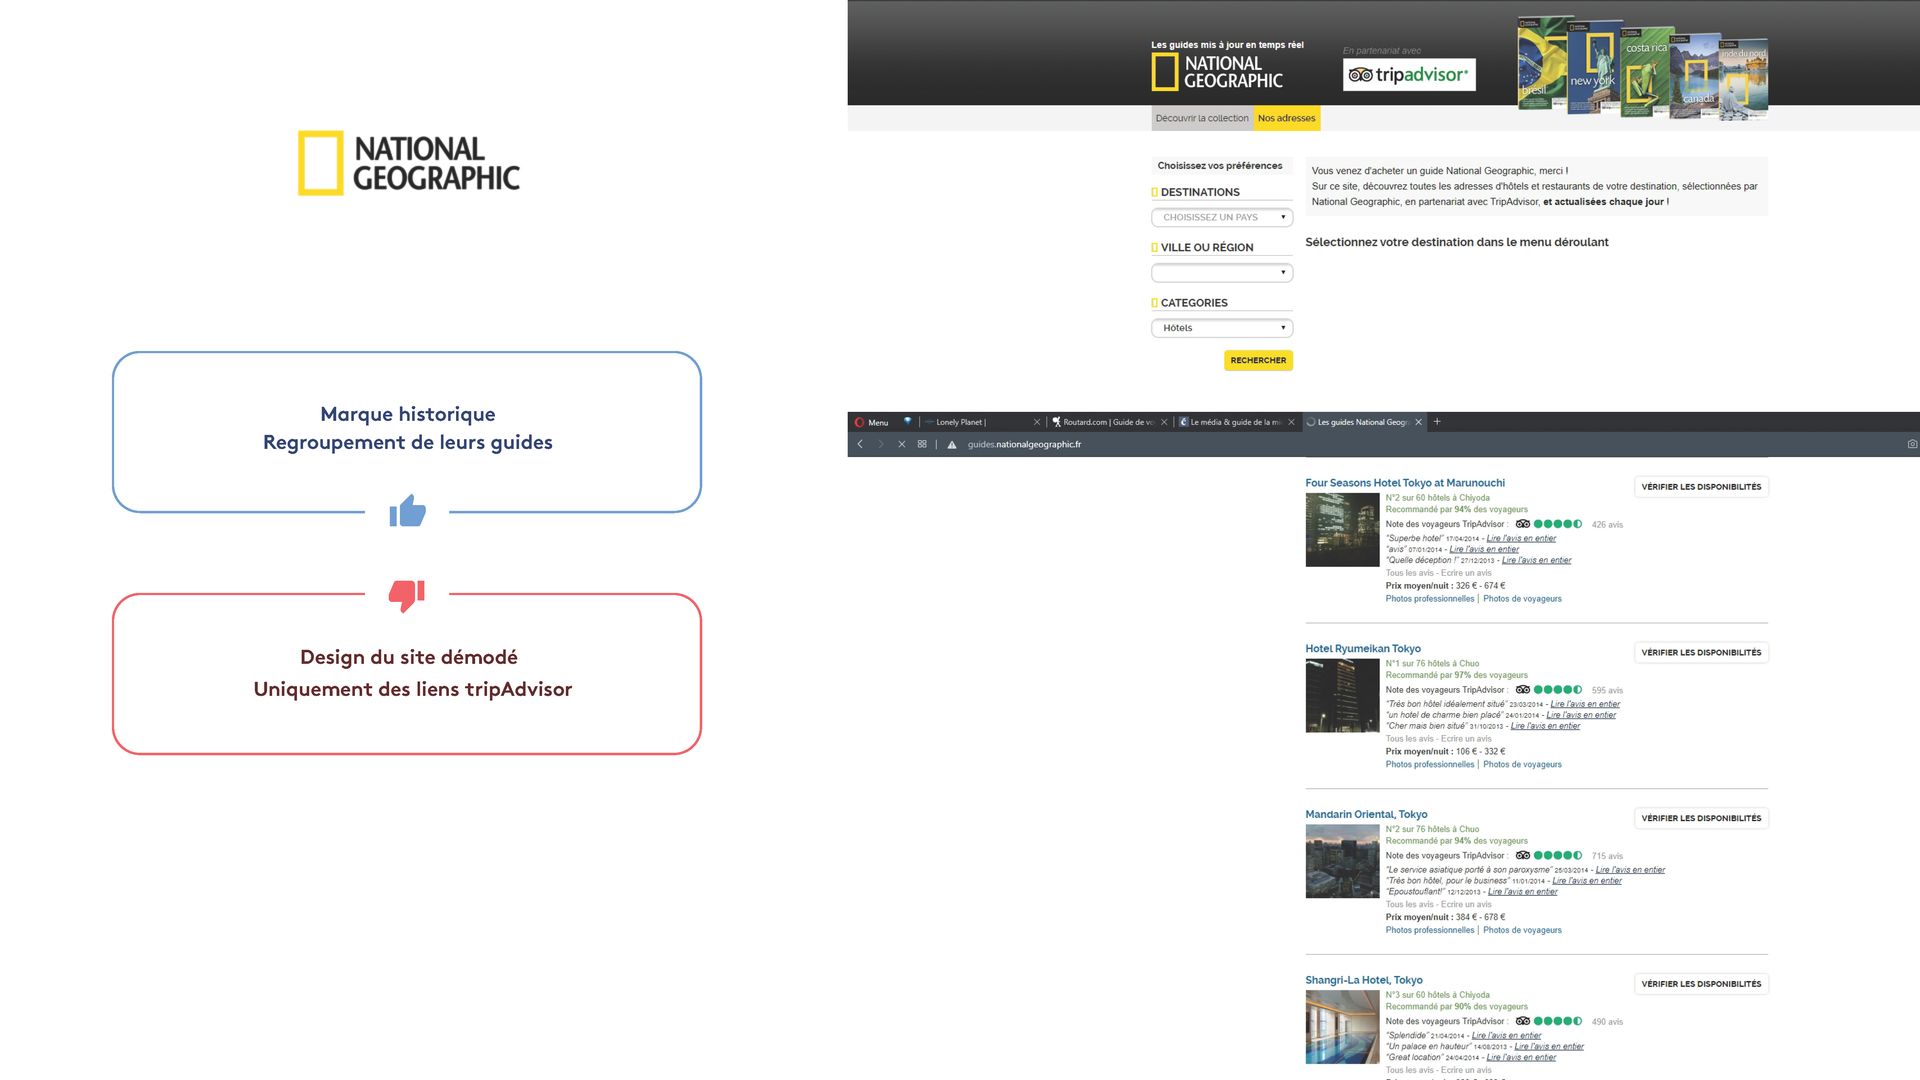
Task: Open the speed dial grid icon
Action: click(x=922, y=444)
